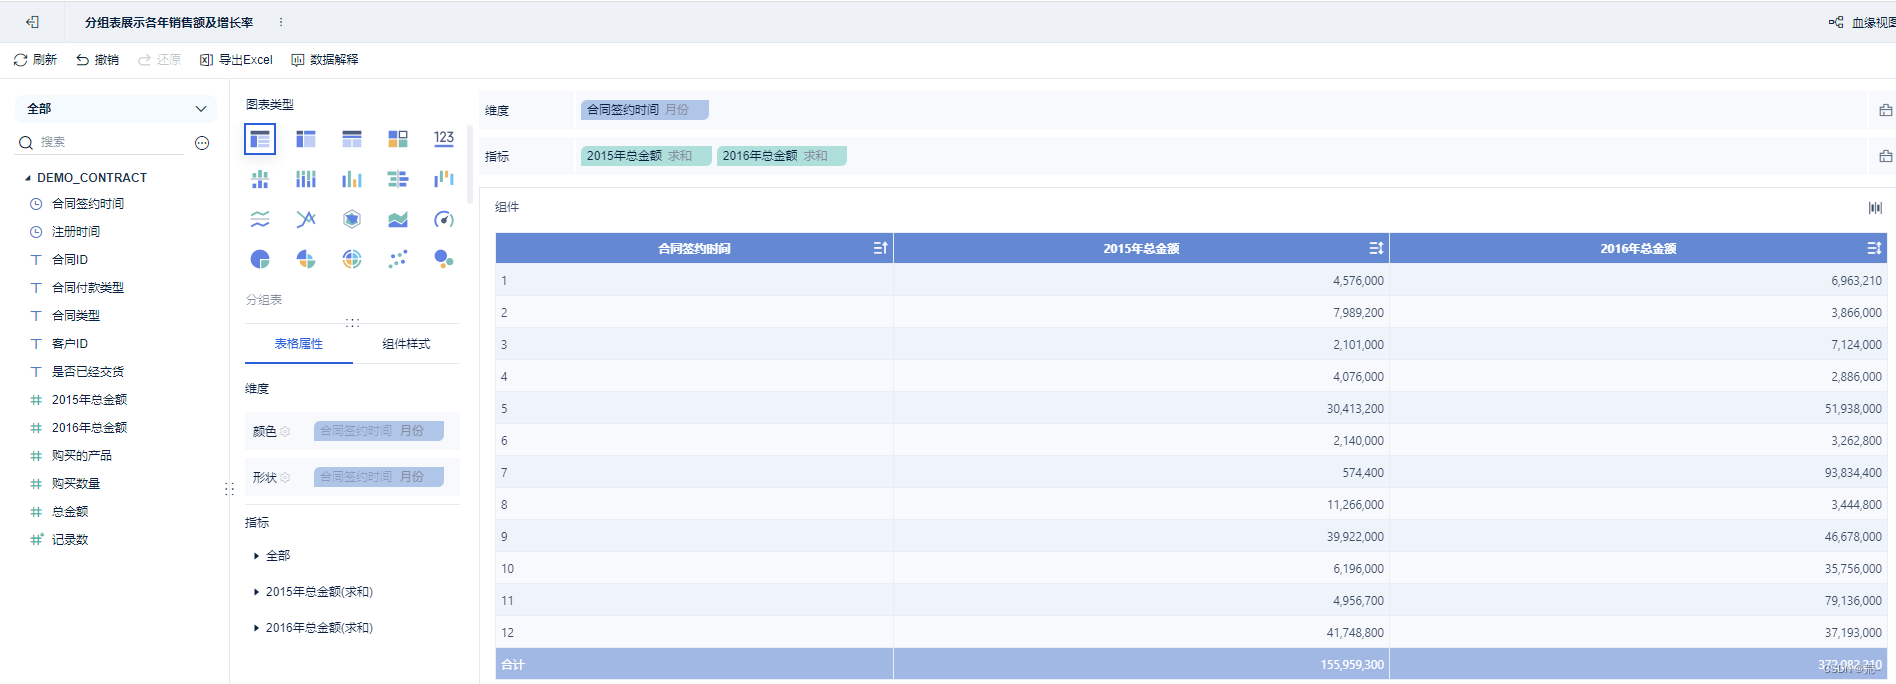The image size is (1896, 684).
Task: Sort the 2015年总金额 column
Action: (x=1376, y=248)
